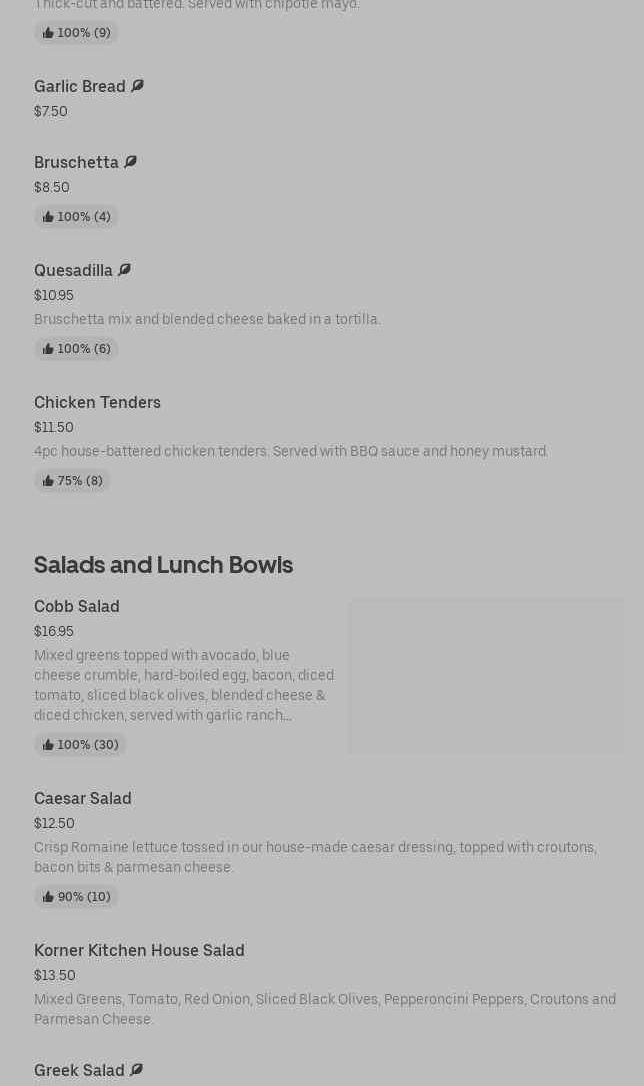Select the Greek Salad item
The width and height of the screenshot is (644, 1086).
click(x=79, y=1070)
